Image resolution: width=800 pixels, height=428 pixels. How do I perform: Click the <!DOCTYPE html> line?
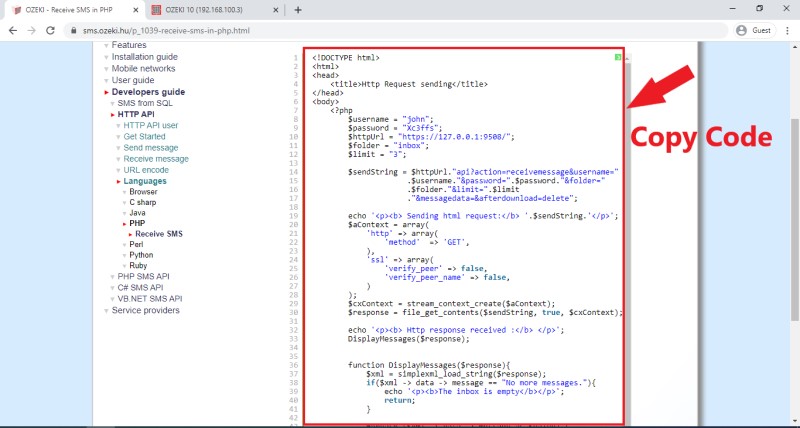(346, 58)
